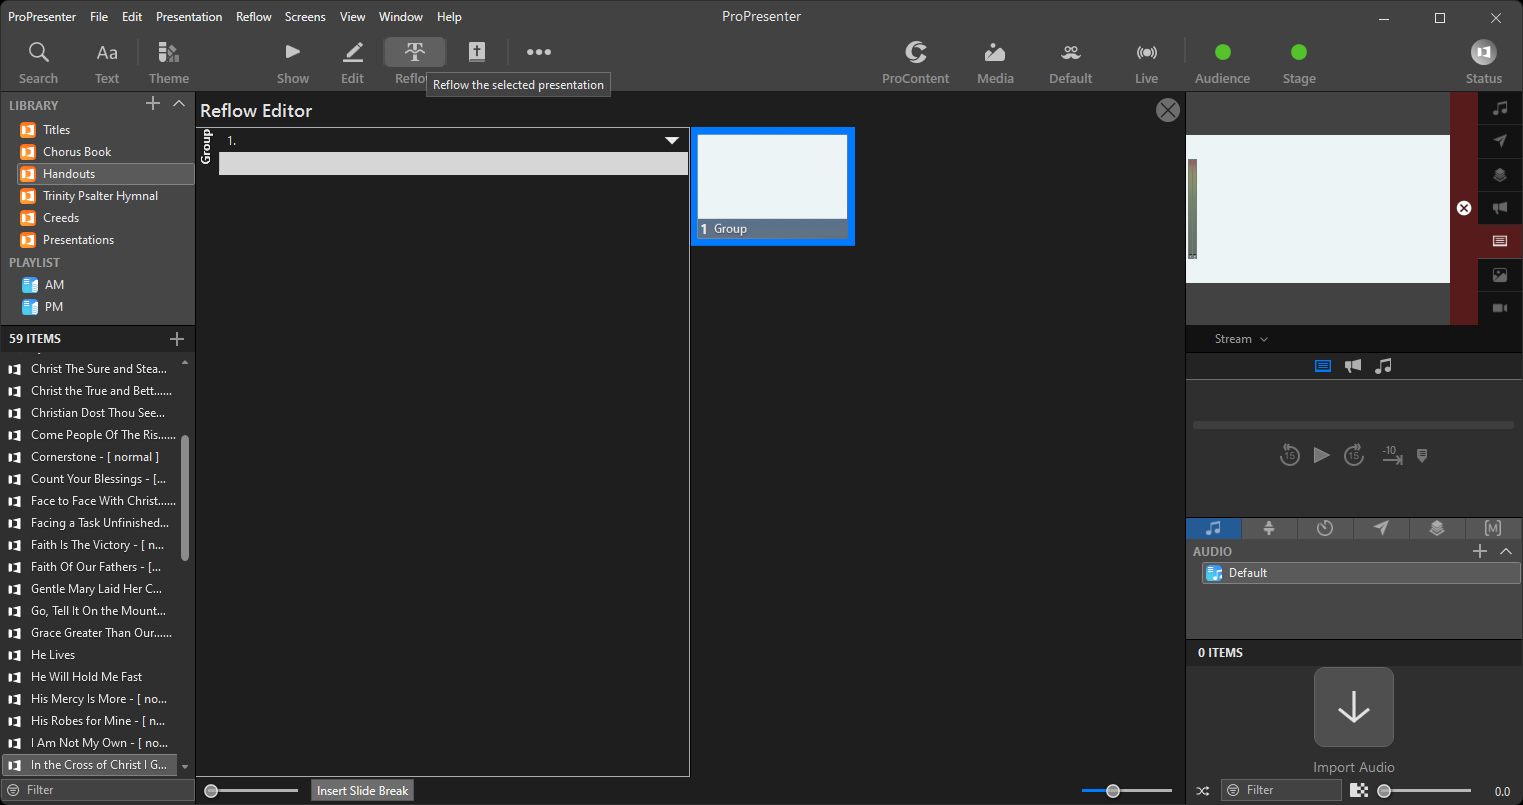
Task: Open the Theme picker
Action: 169,63
